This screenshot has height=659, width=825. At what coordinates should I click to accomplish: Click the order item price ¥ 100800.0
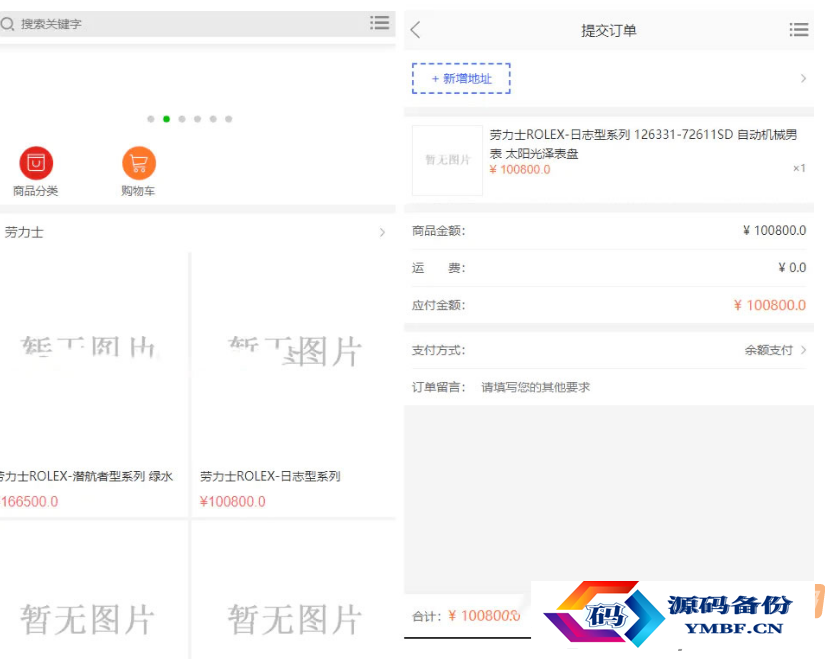click(x=520, y=169)
